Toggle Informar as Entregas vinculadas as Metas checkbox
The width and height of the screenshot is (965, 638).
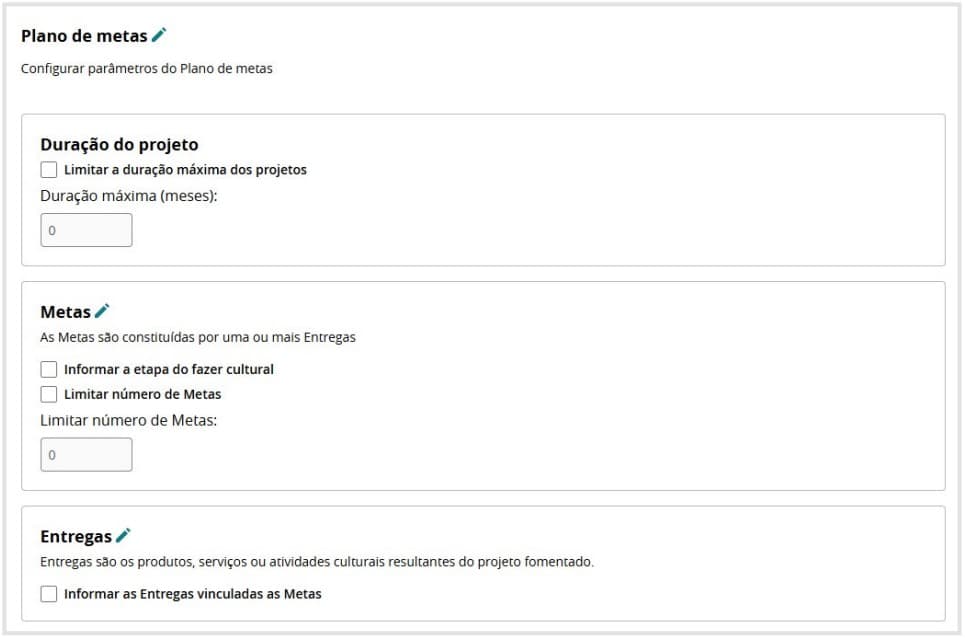tap(49, 594)
